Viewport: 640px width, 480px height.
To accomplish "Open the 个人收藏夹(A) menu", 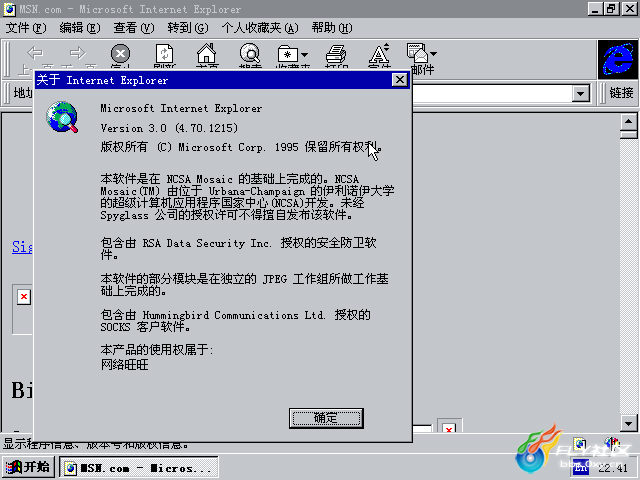I will pos(260,28).
